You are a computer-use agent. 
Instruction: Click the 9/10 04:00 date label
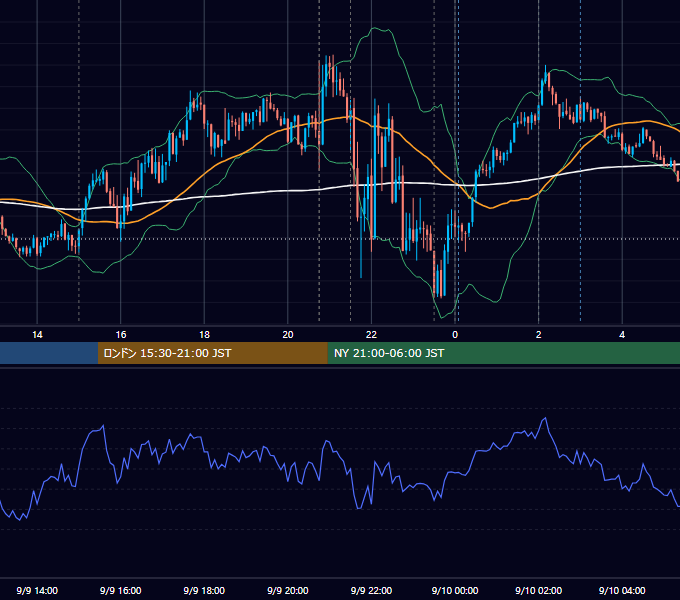(622, 590)
